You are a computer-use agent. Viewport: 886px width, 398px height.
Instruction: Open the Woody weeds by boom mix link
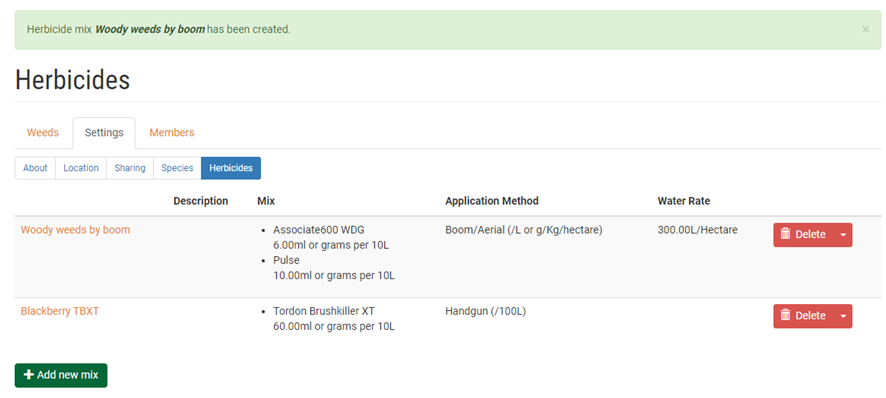(75, 230)
